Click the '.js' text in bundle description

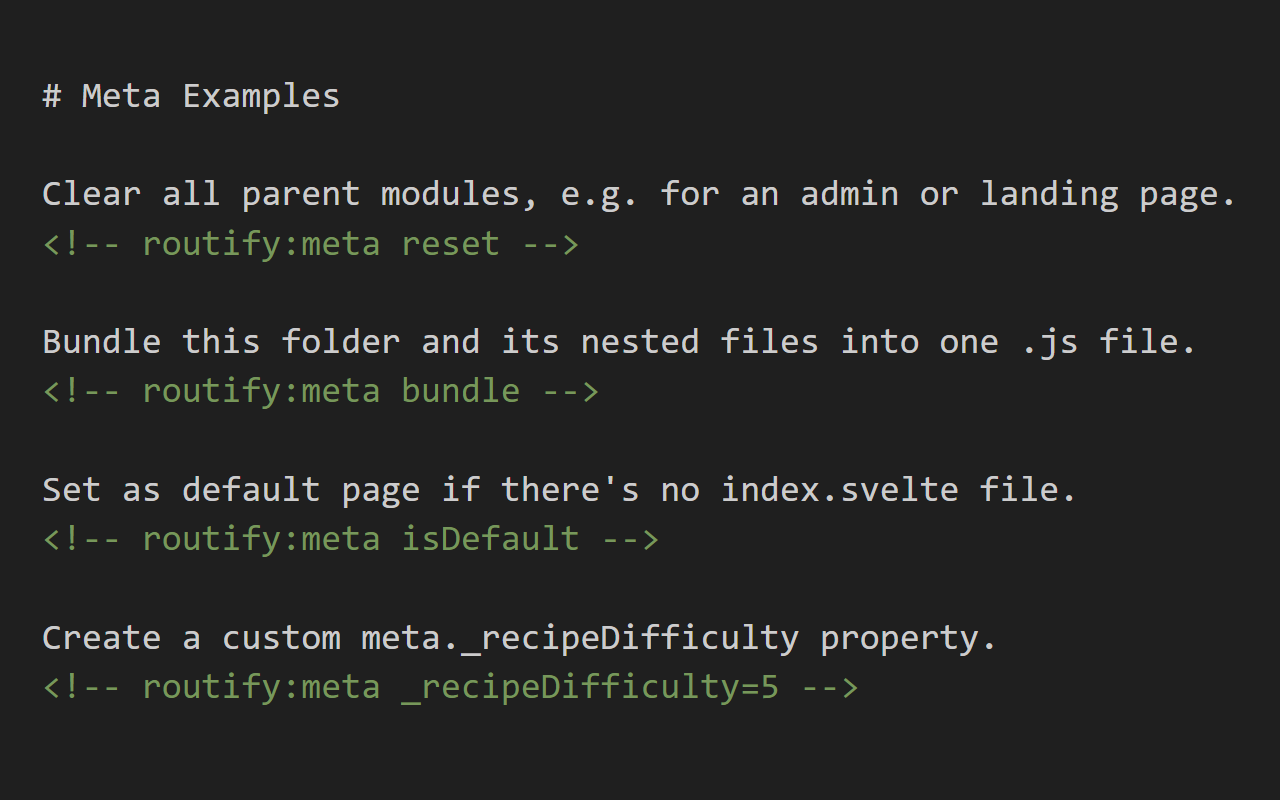1050,341
